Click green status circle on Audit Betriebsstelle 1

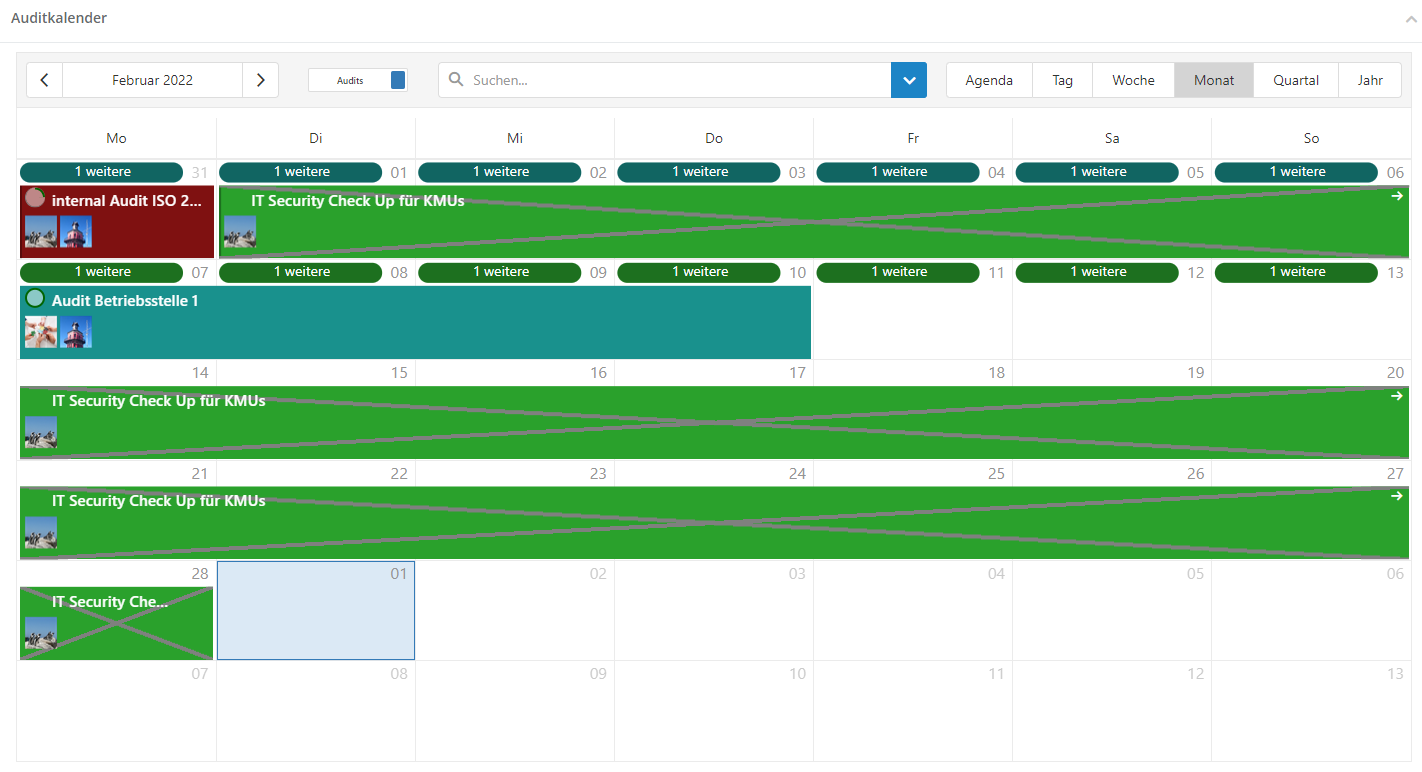point(36,299)
